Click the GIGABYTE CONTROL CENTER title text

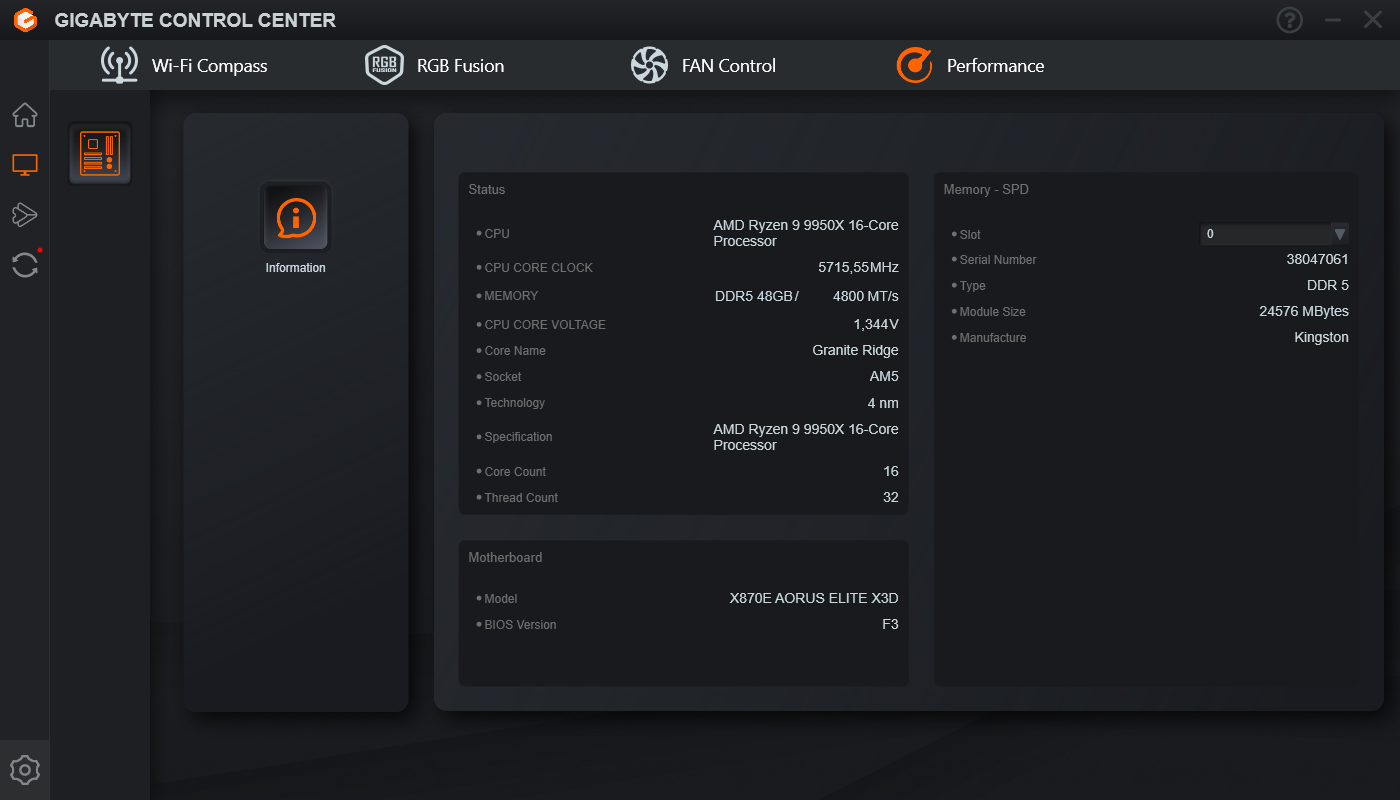coord(195,20)
